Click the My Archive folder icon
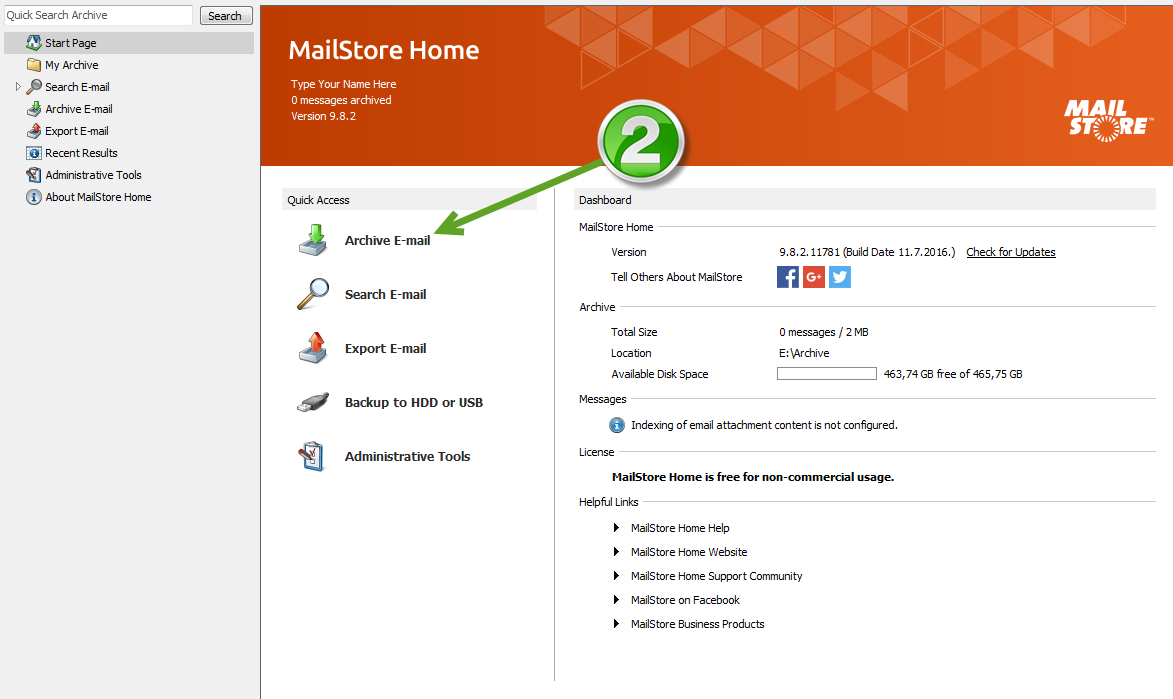The height and width of the screenshot is (699, 1173). [34, 64]
